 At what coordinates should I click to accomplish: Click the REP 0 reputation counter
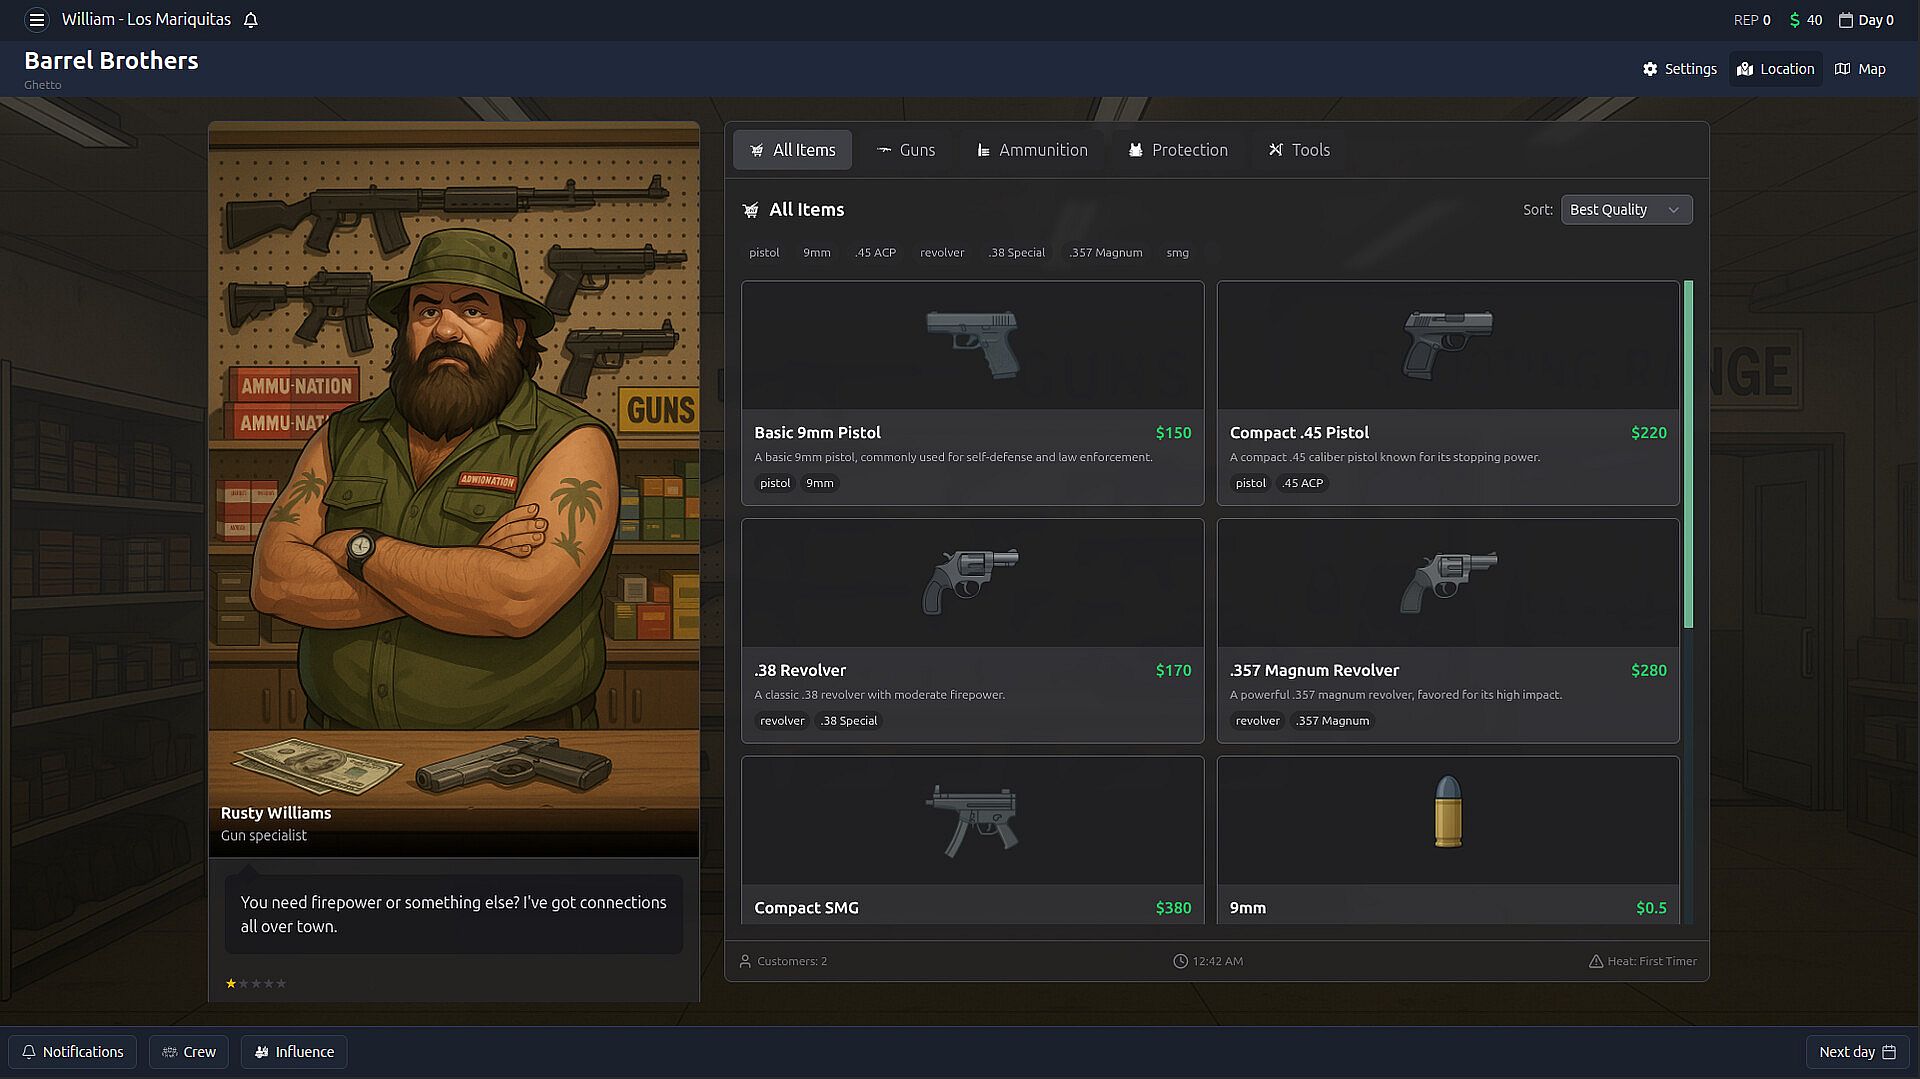click(1752, 20)
